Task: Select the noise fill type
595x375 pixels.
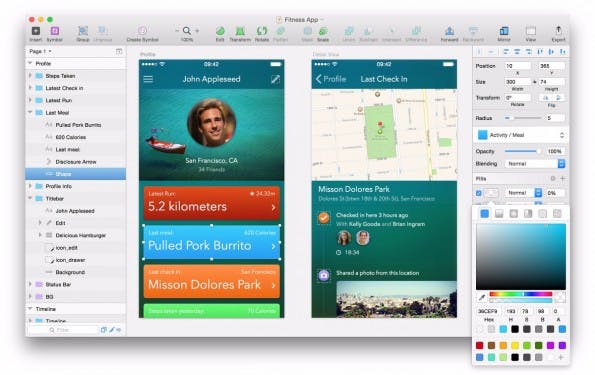Action: click(x=557, y=214)
